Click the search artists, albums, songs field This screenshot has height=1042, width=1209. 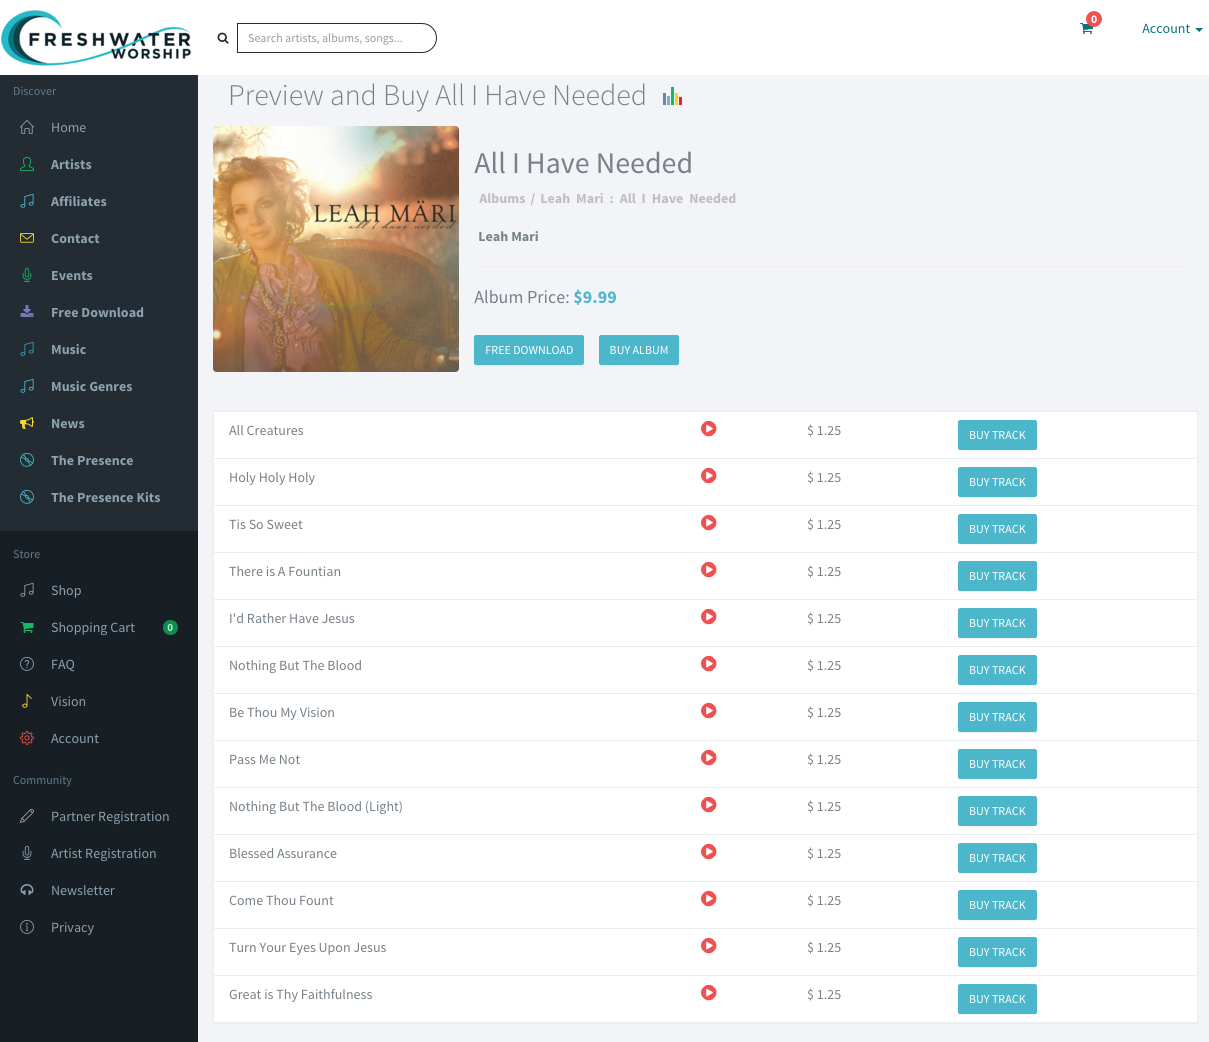(337, 38)
